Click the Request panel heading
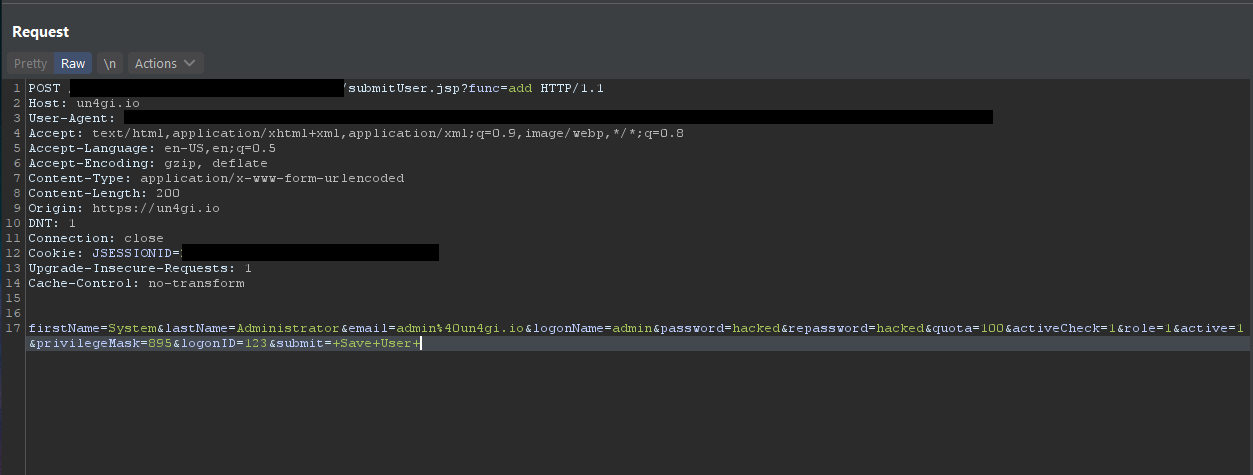1253x475 pixels. (40, 32)
